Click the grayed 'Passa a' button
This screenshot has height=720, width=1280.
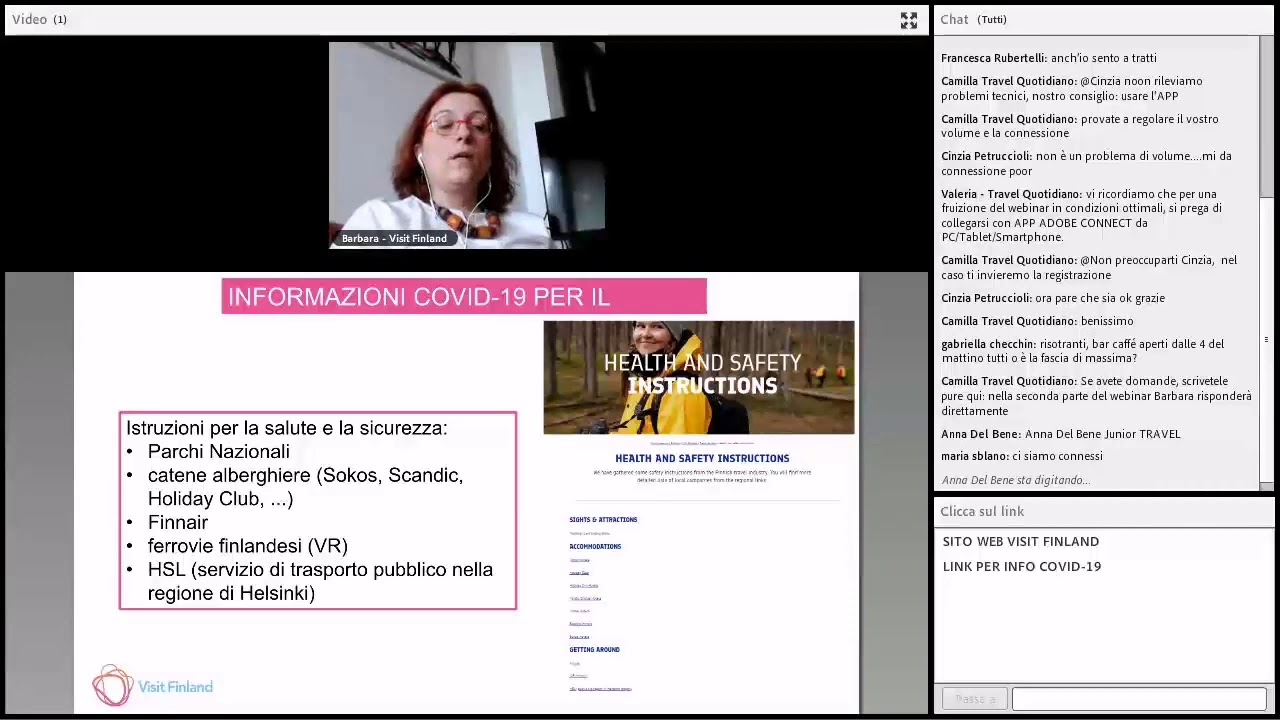(x=975, y=699)
